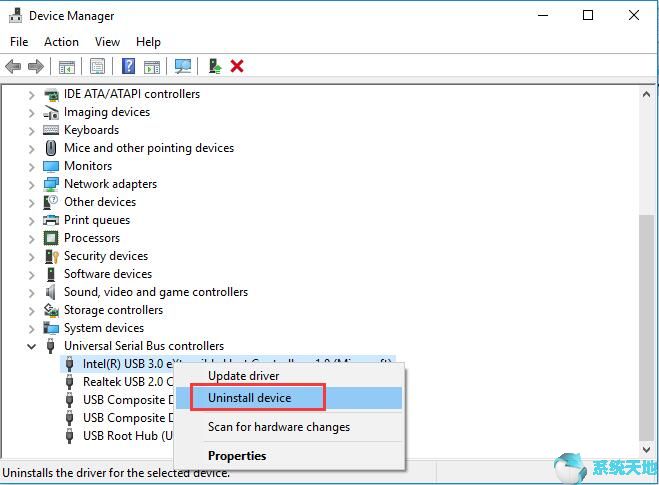Open the File menu
Image resolution: width=659 pixels, height=485 pixels.
19,42
